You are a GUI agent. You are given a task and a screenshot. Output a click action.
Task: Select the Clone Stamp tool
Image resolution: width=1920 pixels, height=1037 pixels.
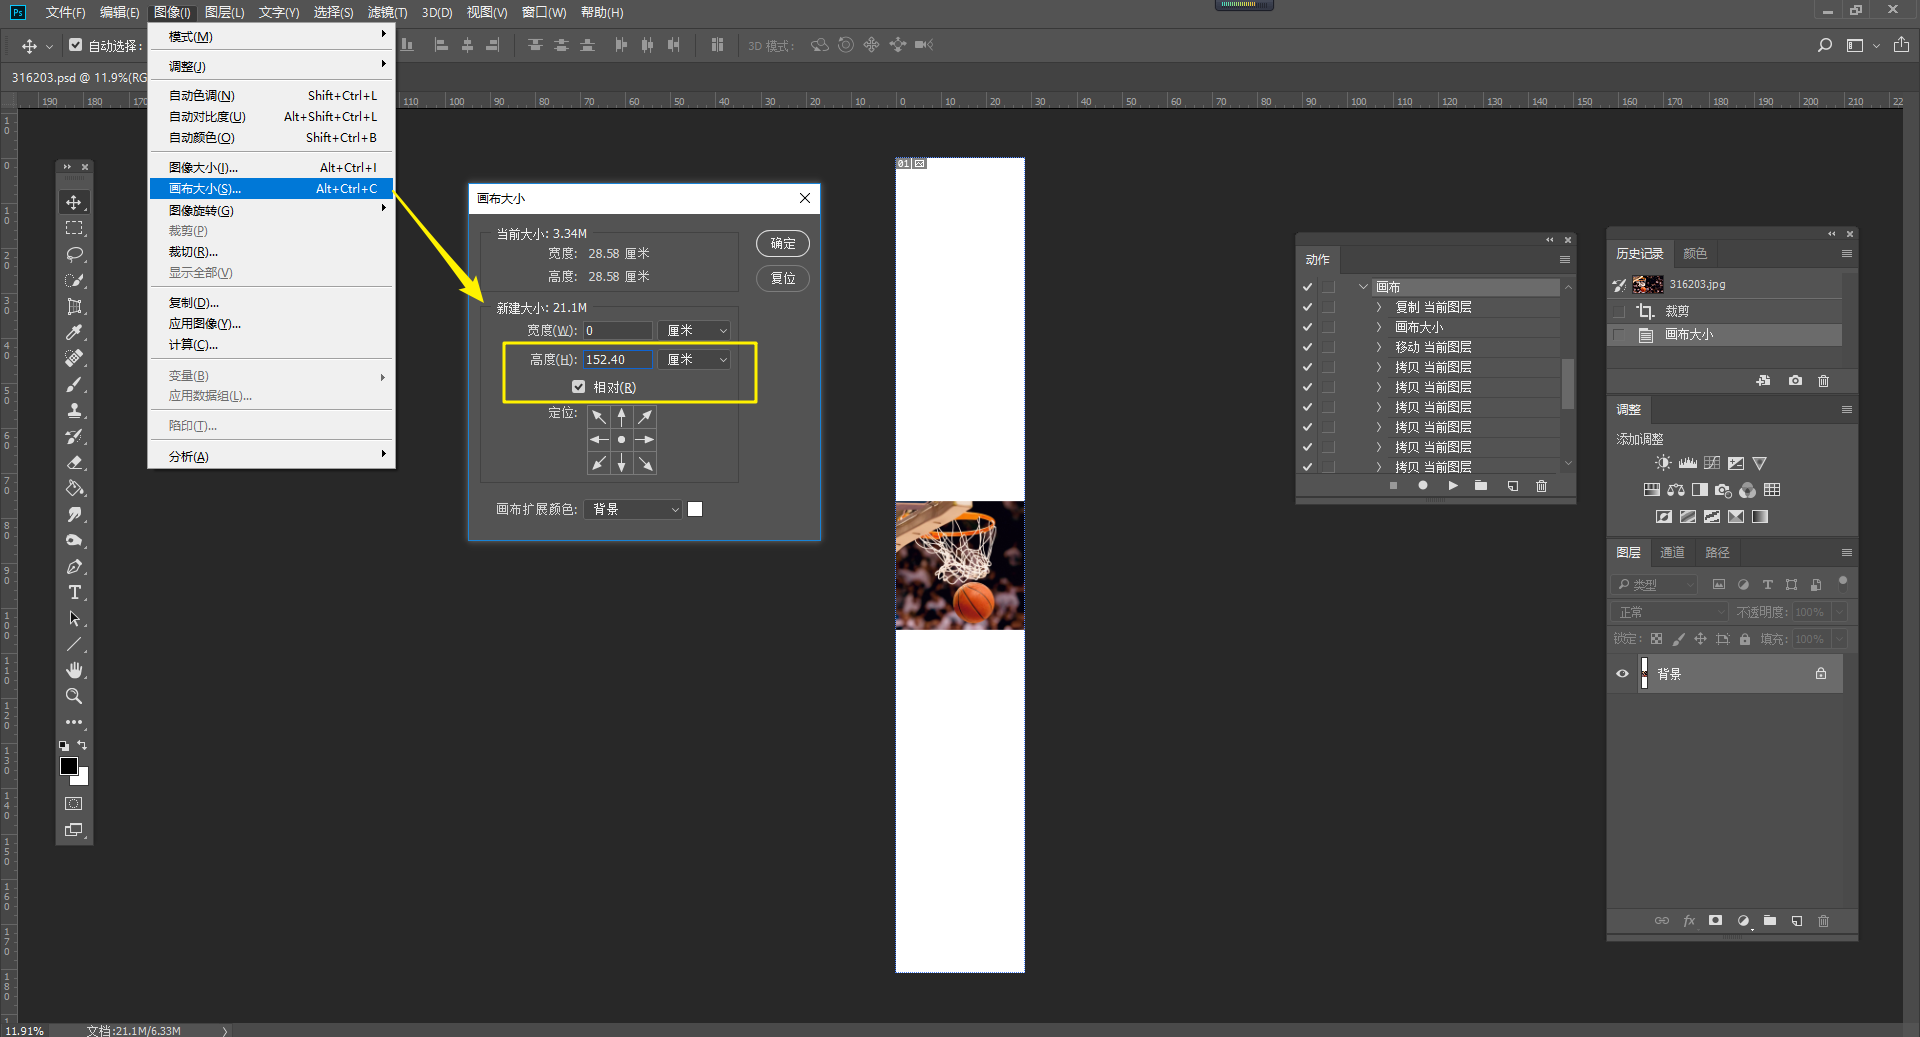pos(74,410)
